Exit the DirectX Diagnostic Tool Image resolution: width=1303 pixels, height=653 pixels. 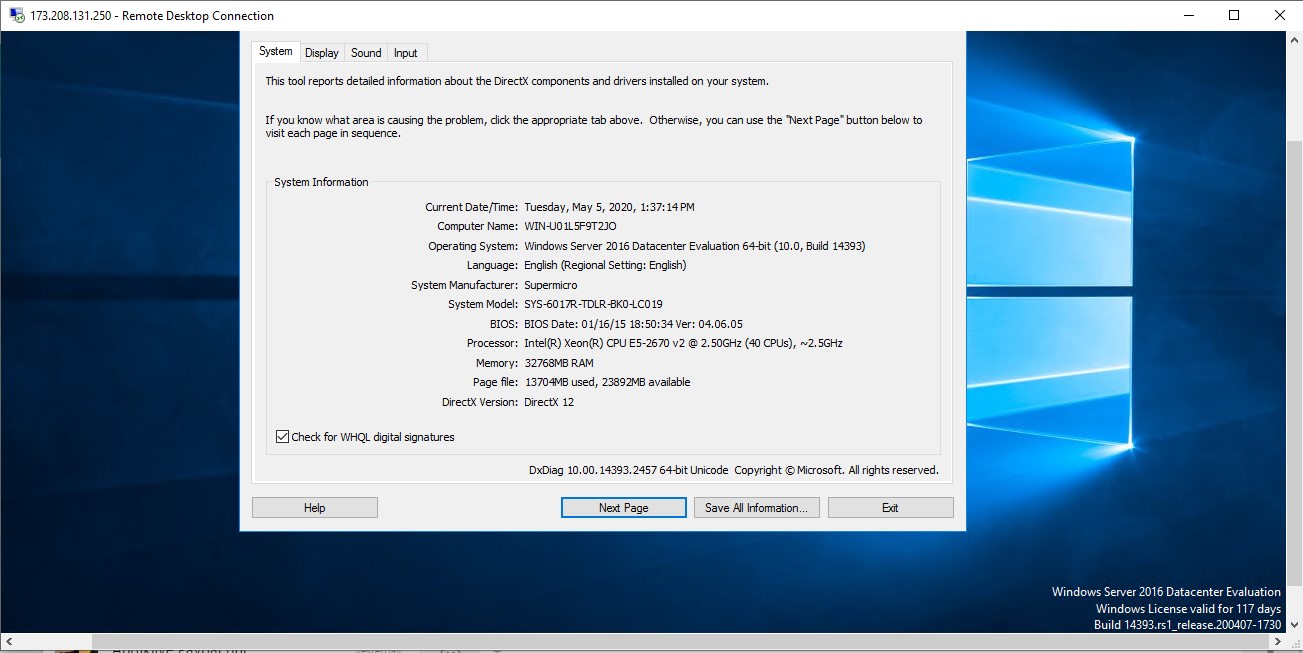pos(890,508)
